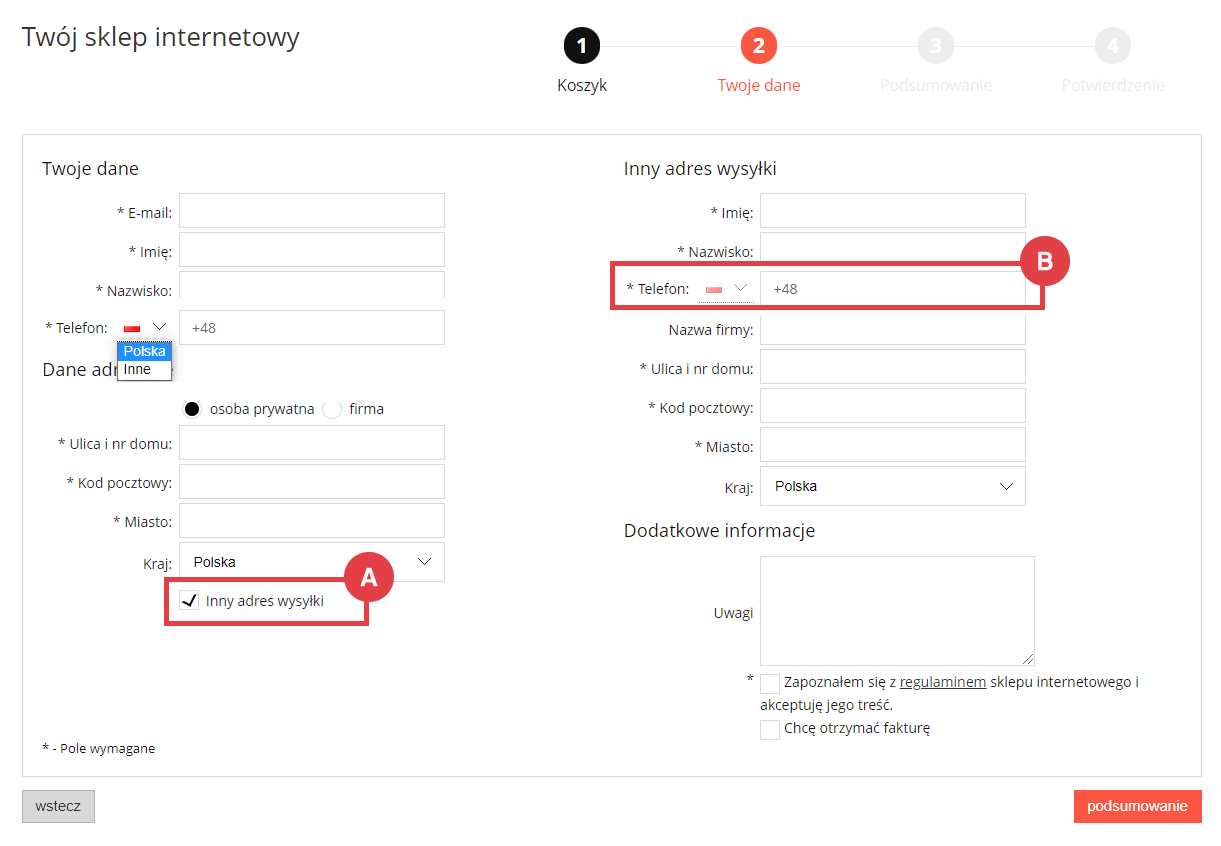This screenshot has height=846, width=1221.
Task: Select the osoba prywatna radio button
Action: pyautogui.click(x=193, y=409)
